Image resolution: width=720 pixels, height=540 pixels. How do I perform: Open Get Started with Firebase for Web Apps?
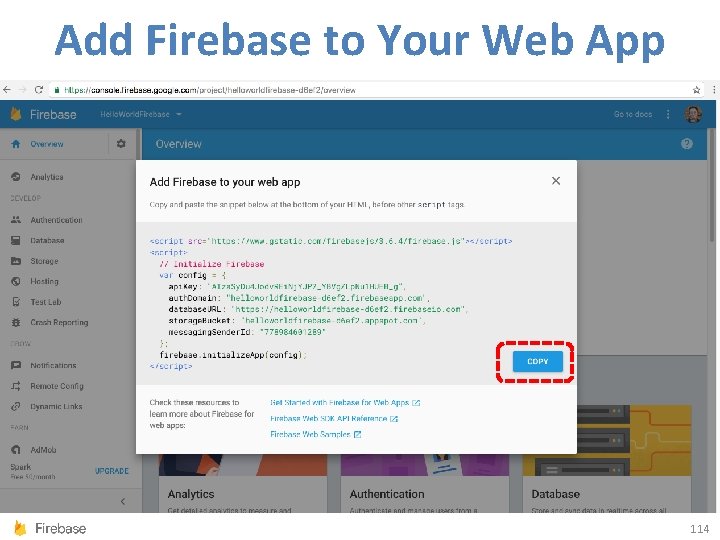point(345,402)
